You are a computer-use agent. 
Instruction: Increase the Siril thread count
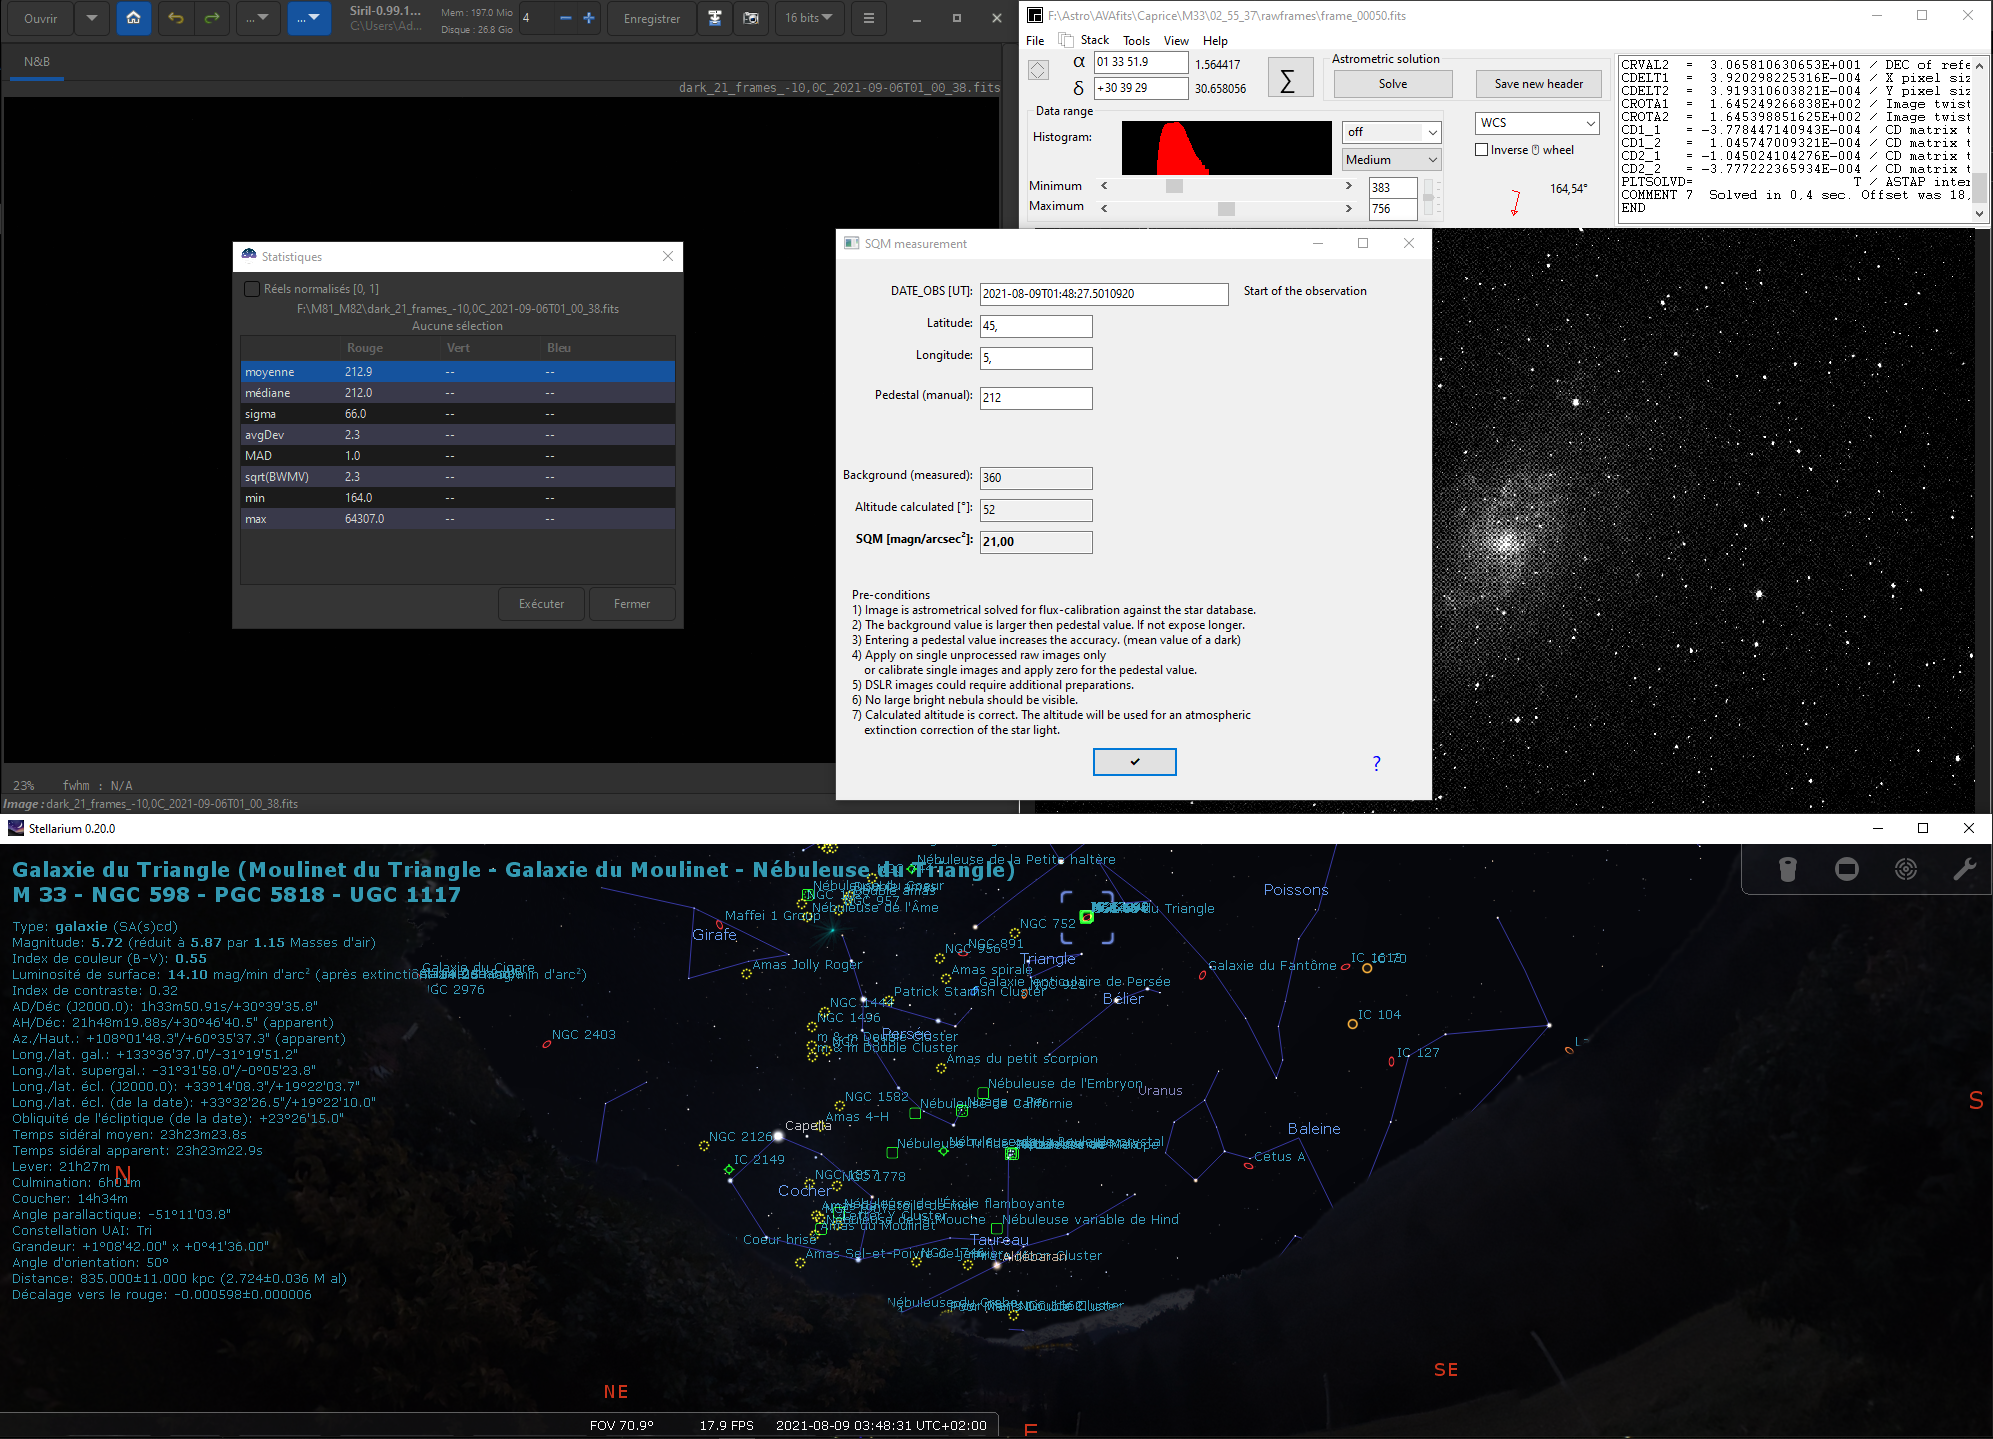tap(589, 18)
